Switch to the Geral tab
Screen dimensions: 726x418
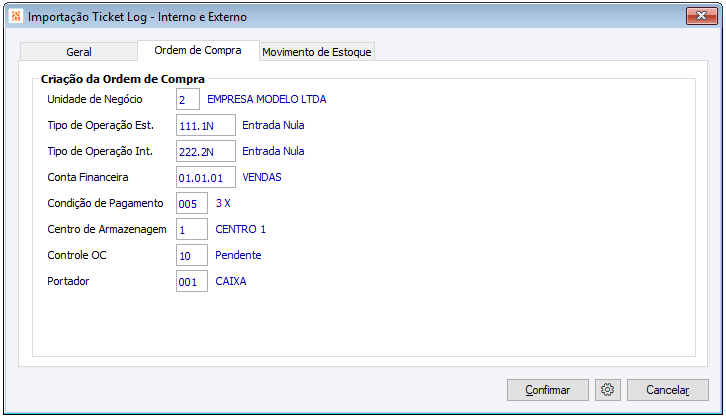79,52
